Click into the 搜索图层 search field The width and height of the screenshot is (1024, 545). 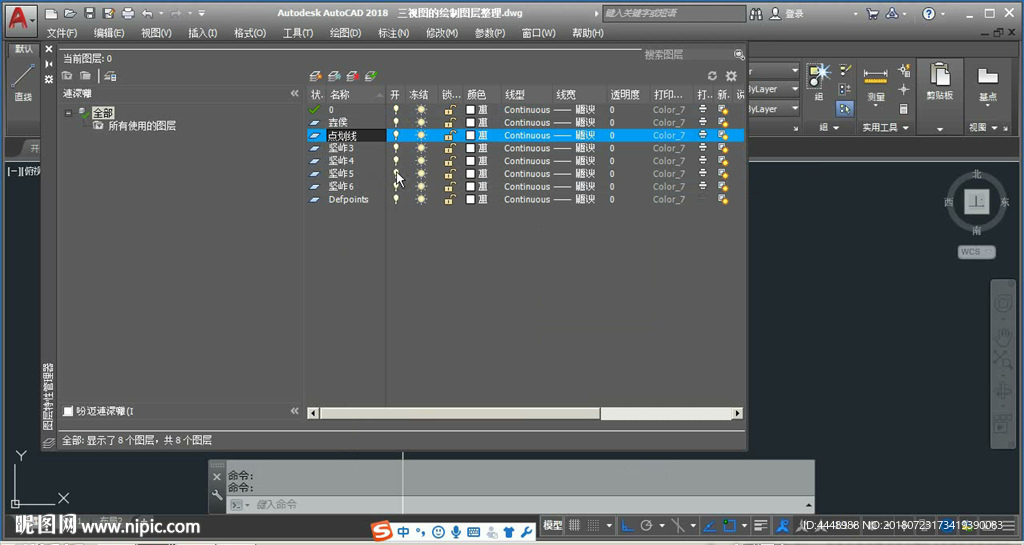point(687,55)
